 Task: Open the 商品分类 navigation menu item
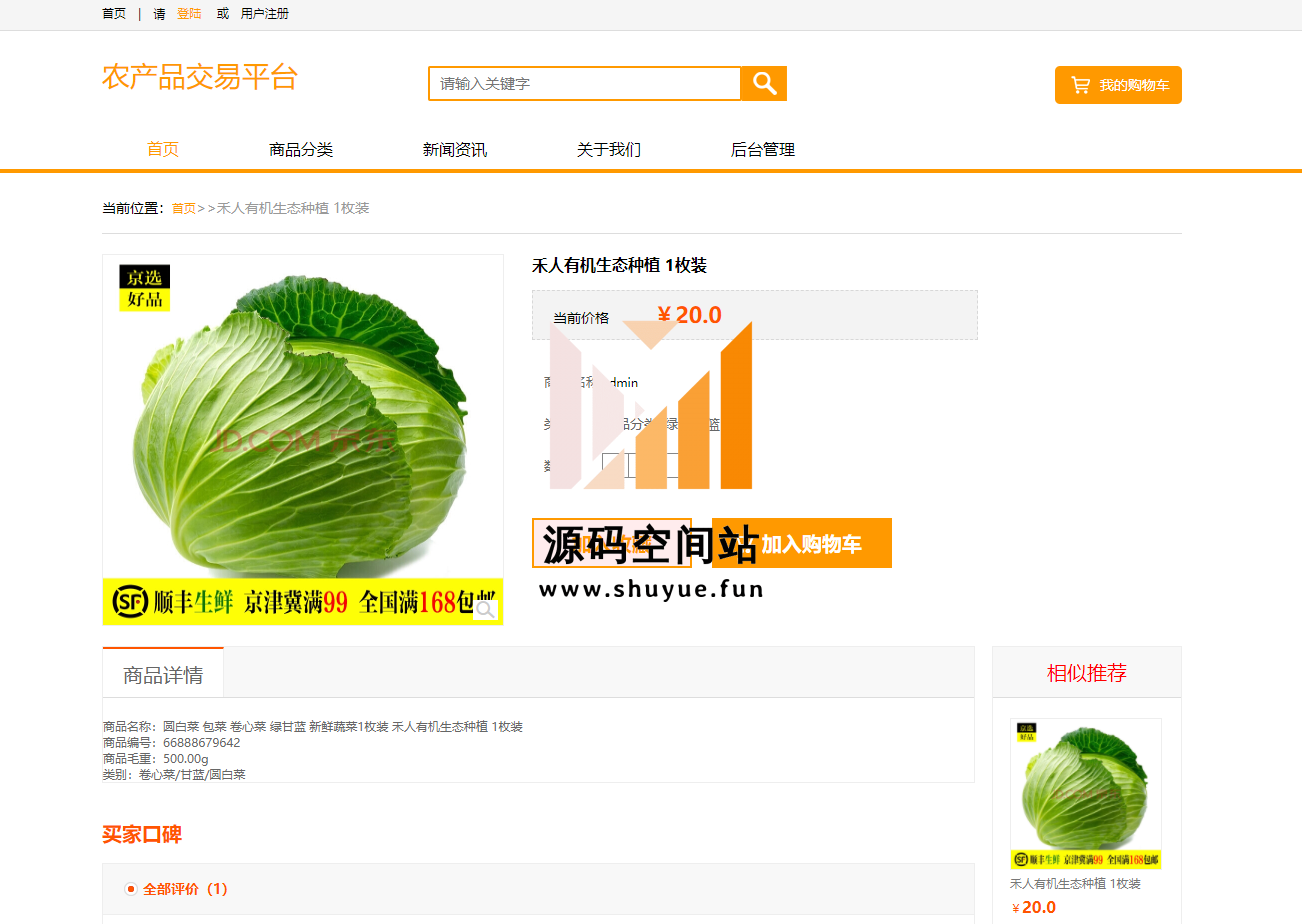coord(301,150)
